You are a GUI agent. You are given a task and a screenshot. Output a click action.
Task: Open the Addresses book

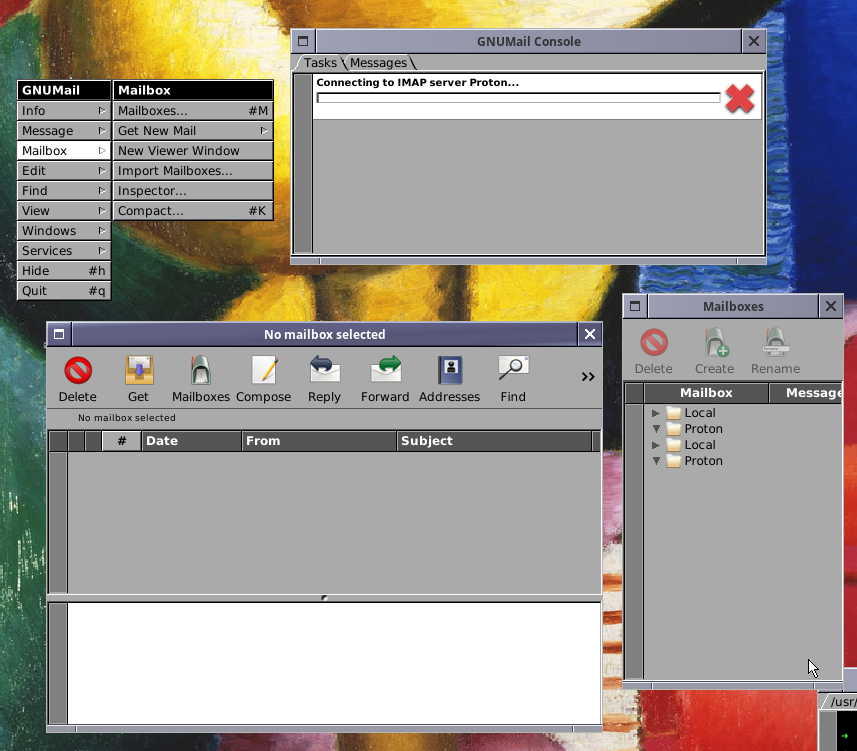pos(449,372)
